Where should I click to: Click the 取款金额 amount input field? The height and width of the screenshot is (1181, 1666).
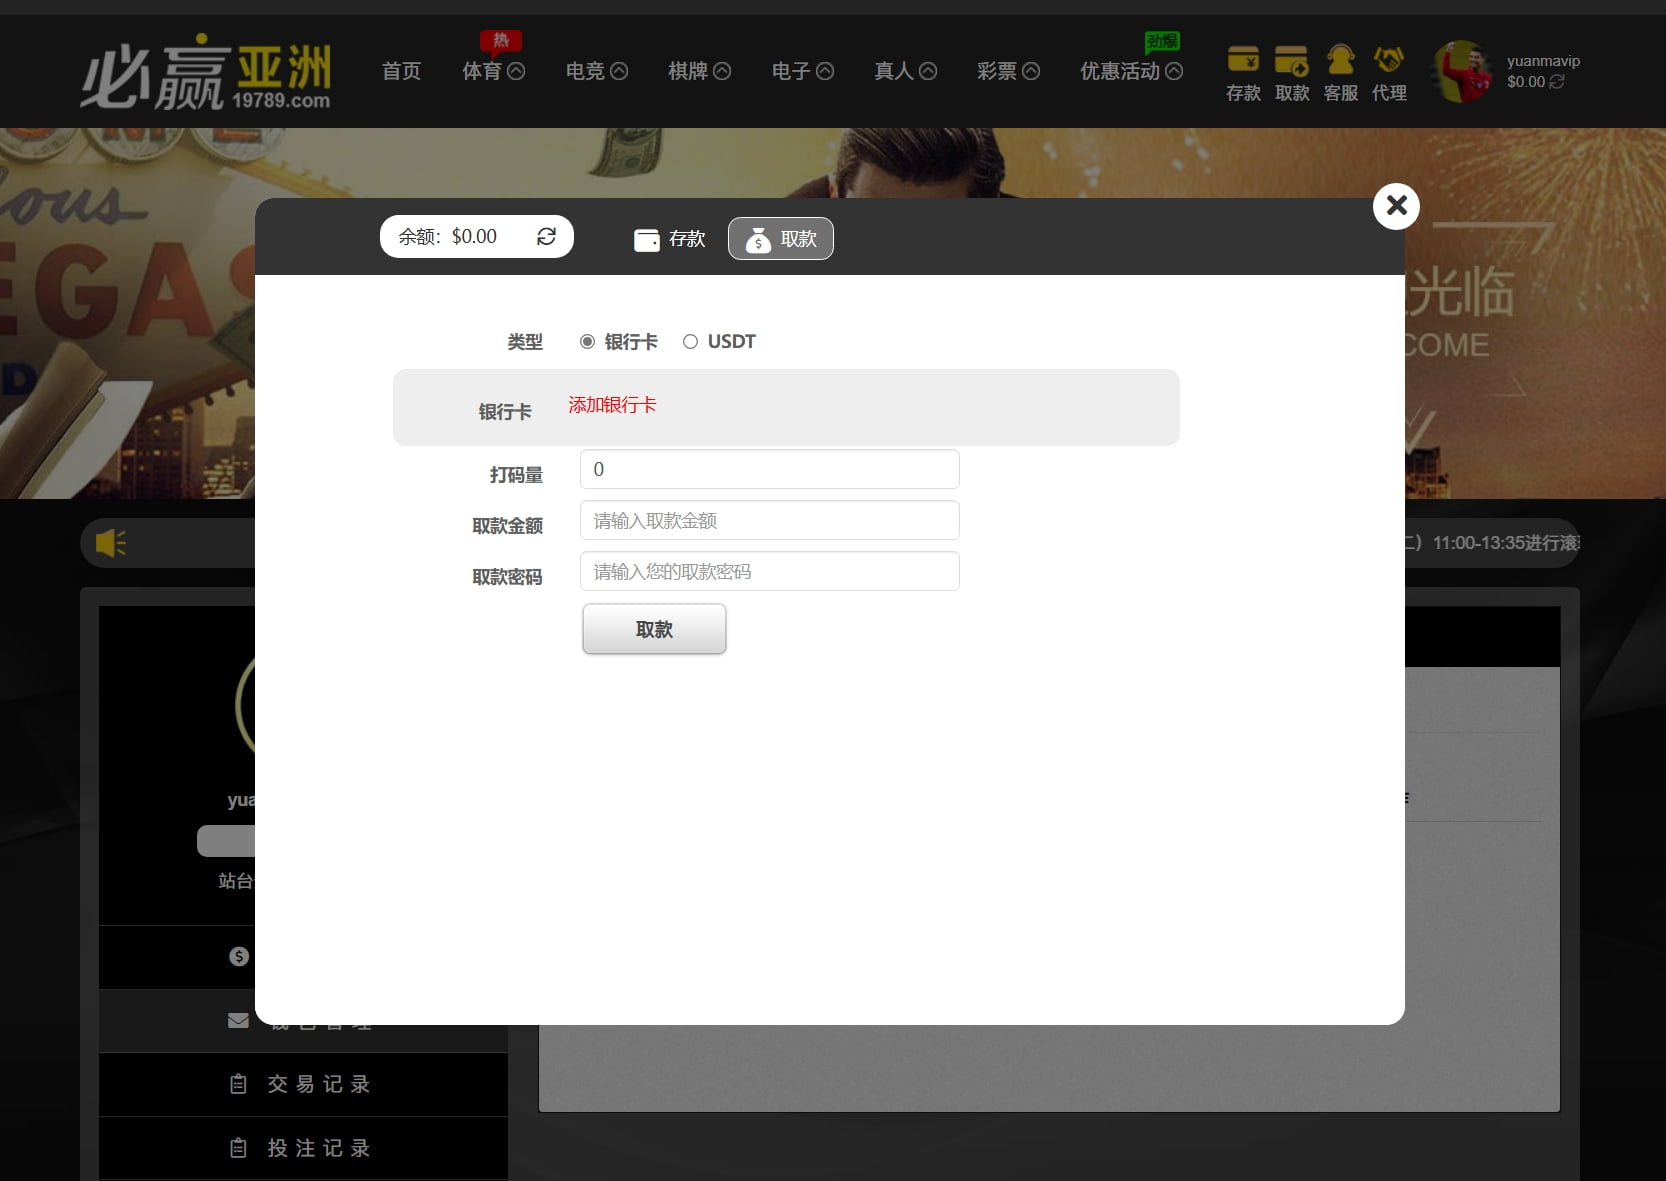(x=769, y=521)
